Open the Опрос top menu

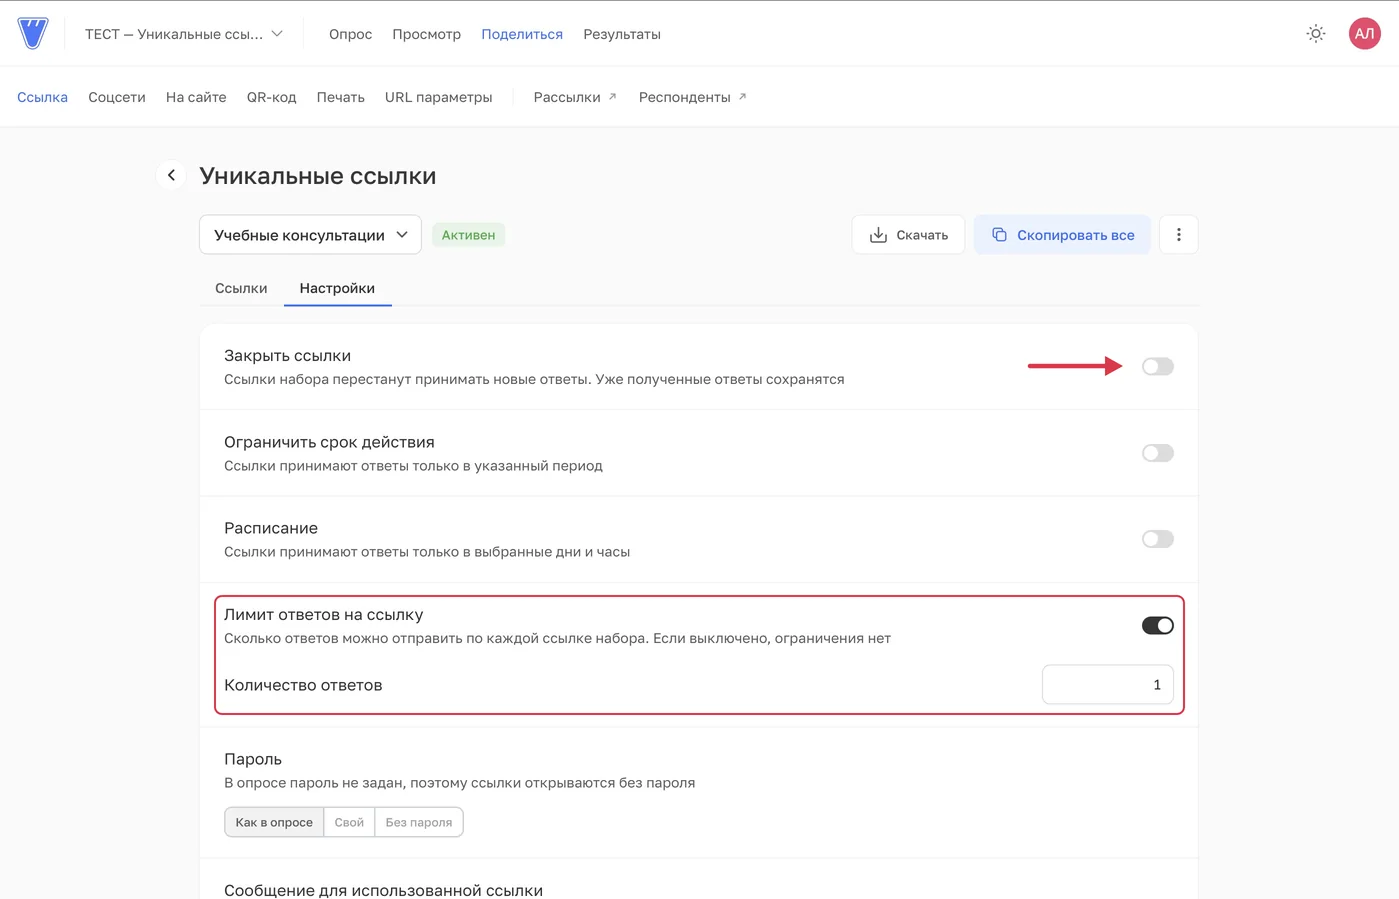coord(350,34)
